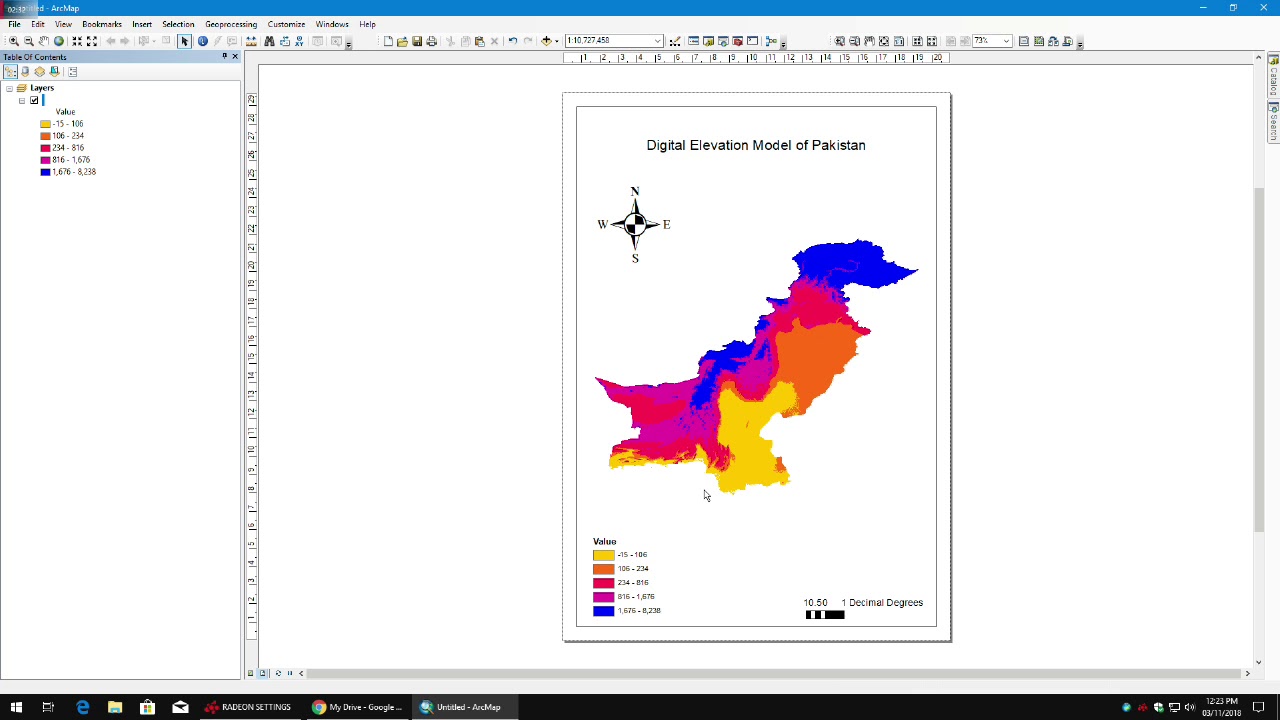Click the Full Extent globe icon
This screenshot has width=1280, height=720.
tap(59, 41)
